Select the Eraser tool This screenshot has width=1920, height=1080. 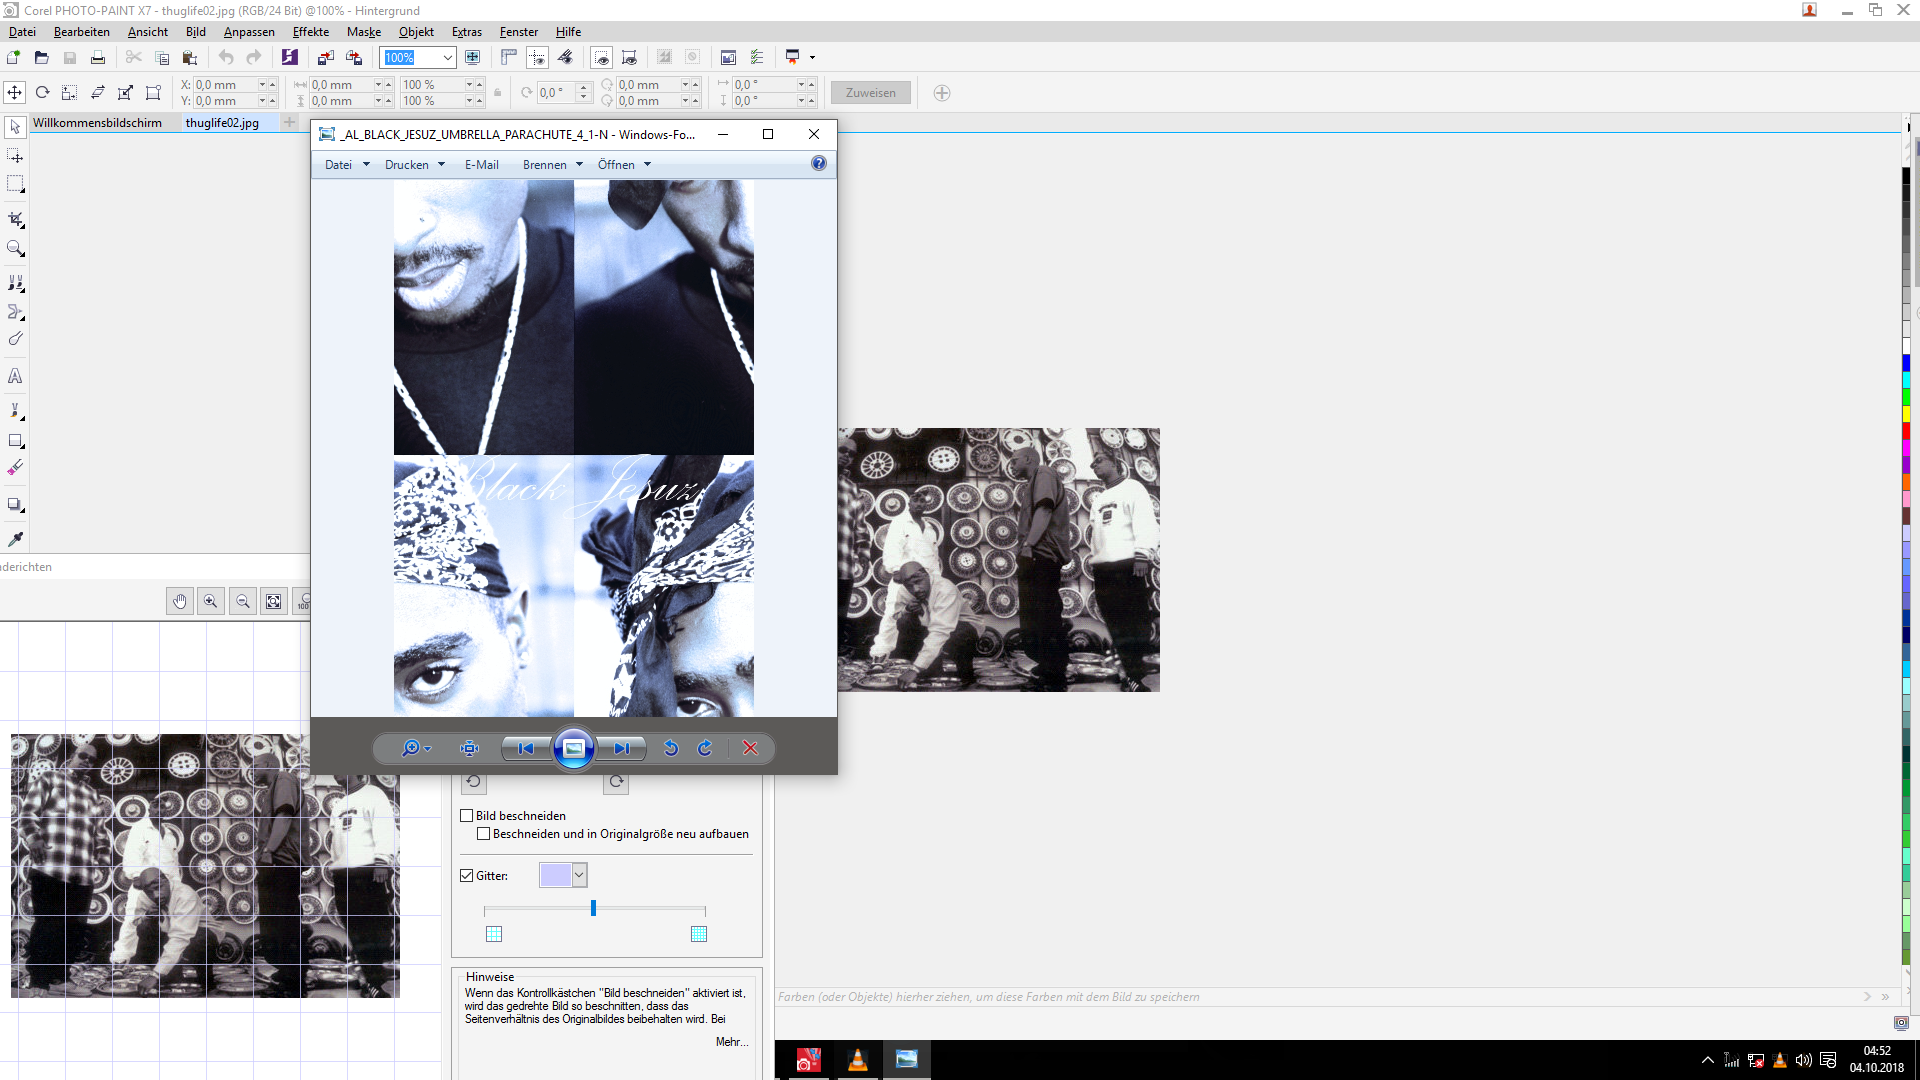tap(15, 468)
